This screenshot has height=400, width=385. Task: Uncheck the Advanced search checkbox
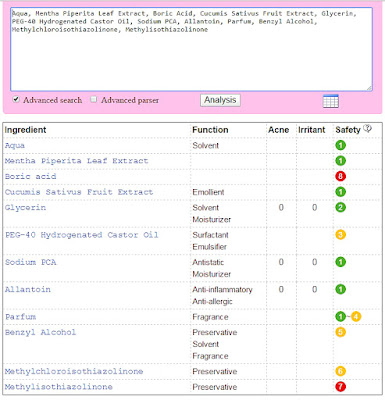click(16, 99)
